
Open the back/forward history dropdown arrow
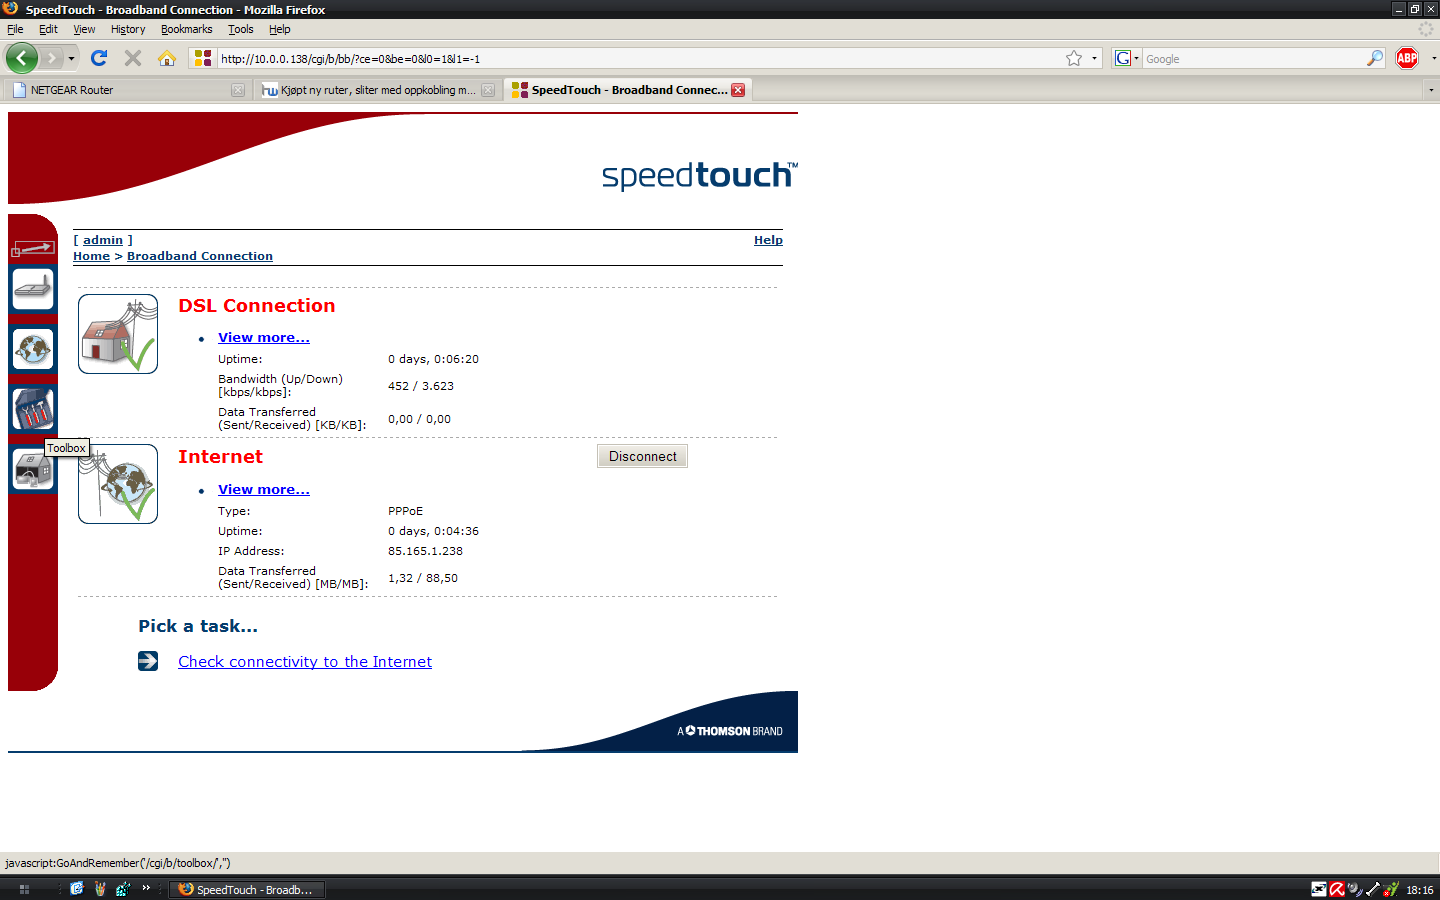pos(71,58)
